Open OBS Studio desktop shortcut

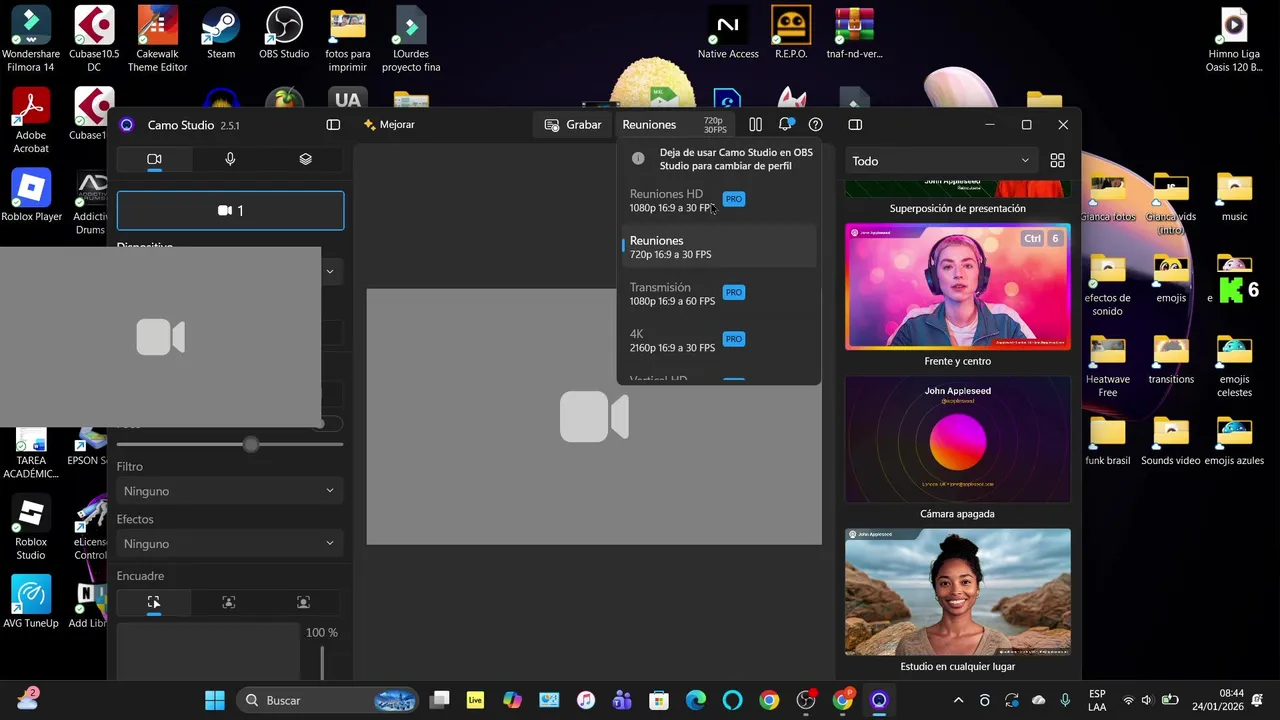[284, 35]
